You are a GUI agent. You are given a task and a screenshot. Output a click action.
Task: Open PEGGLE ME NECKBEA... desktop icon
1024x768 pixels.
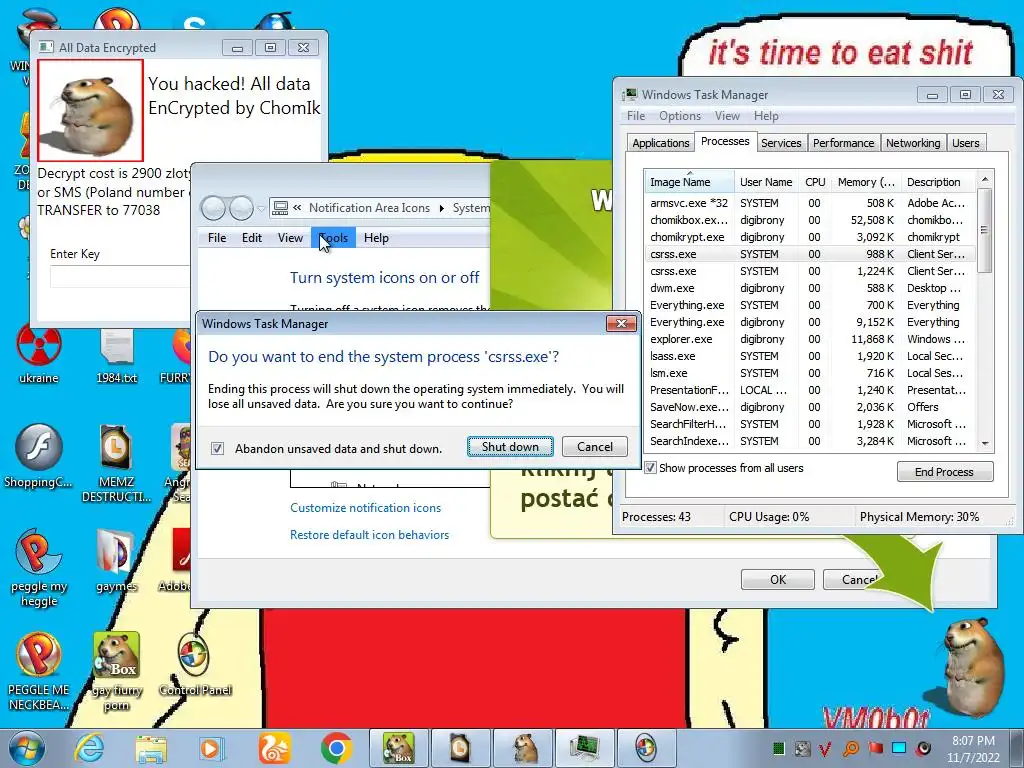(x=39, y=671)
